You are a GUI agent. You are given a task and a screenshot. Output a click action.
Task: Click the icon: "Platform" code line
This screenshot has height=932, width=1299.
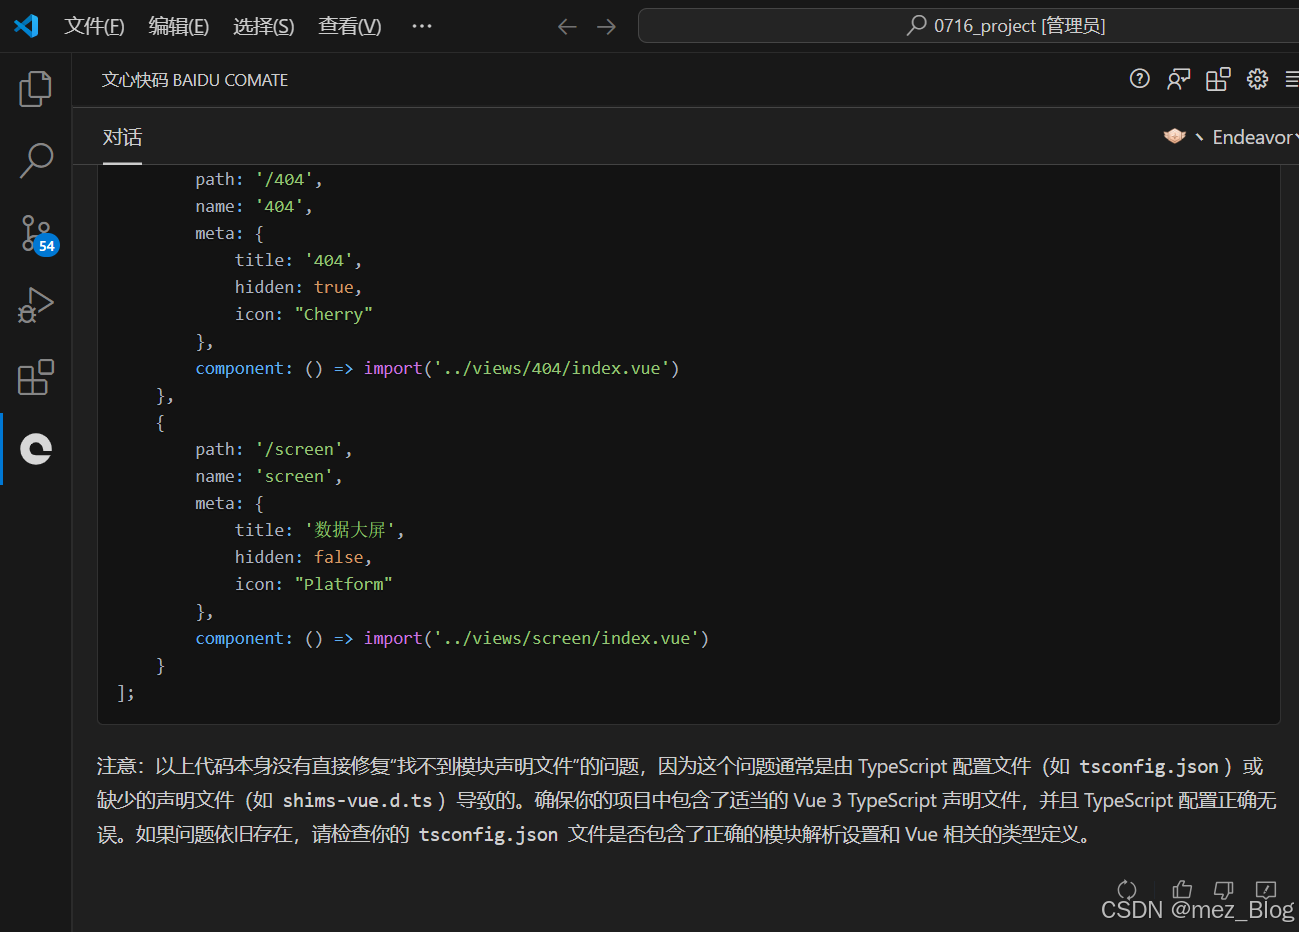(x=314, y=584)
